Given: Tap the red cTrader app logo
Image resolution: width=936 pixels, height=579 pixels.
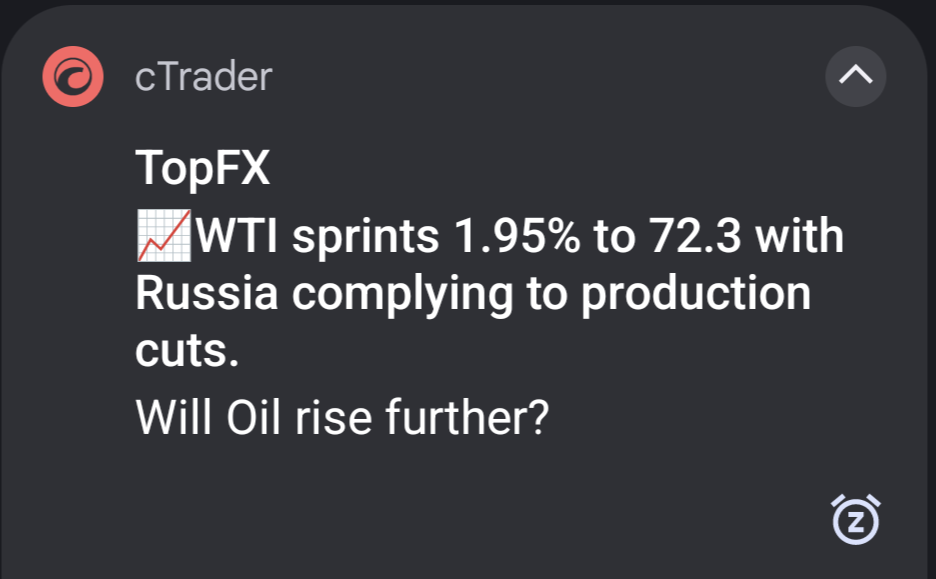Looking at the screenshot, I should coord(73,76).
